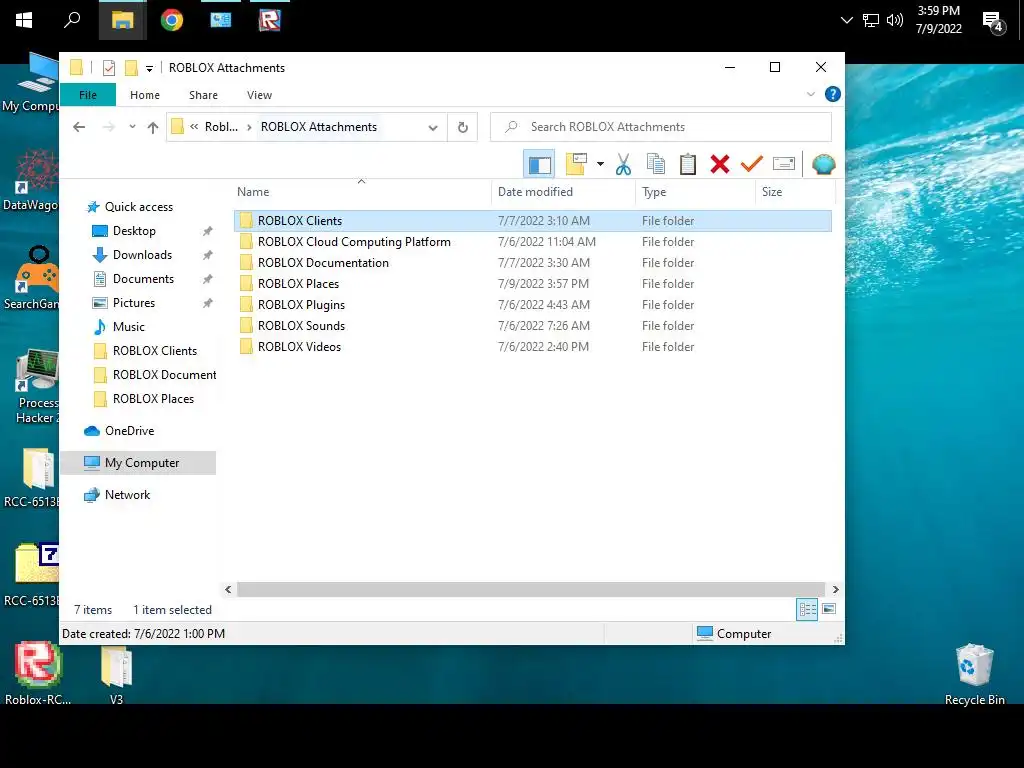Switch to details view layout icon

click(x=807, y=609)
